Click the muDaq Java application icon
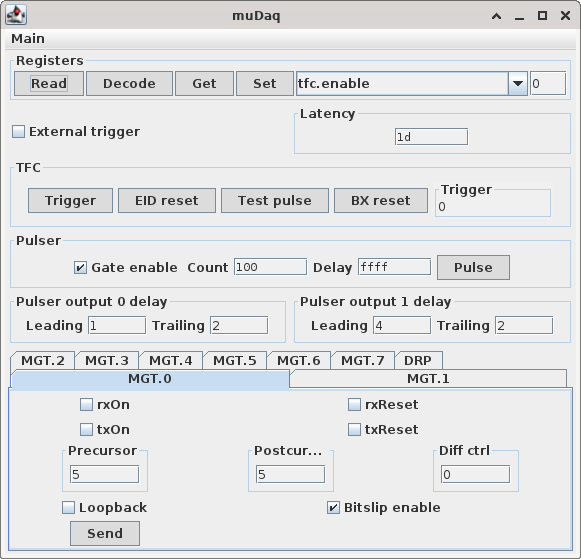 click(16, 15)
